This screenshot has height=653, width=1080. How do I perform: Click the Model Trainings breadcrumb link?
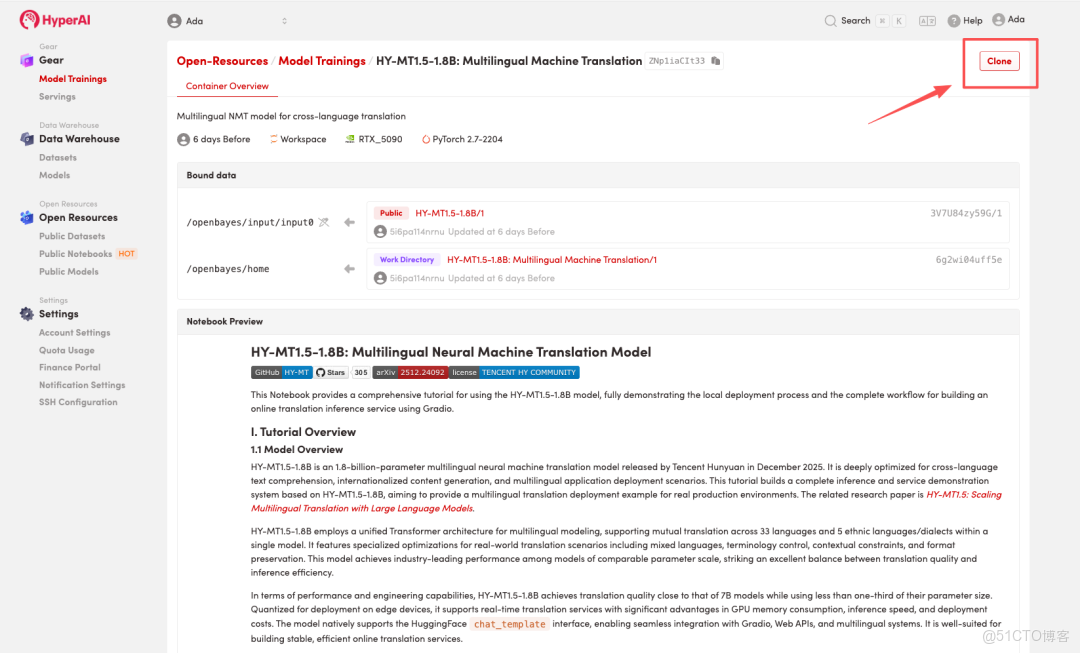click(x=322, y=61)
